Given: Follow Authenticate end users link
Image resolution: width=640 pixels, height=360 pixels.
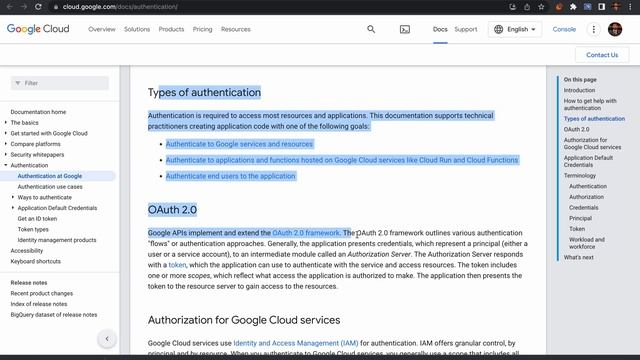Looking at the screenshot, I should point(231,176).
